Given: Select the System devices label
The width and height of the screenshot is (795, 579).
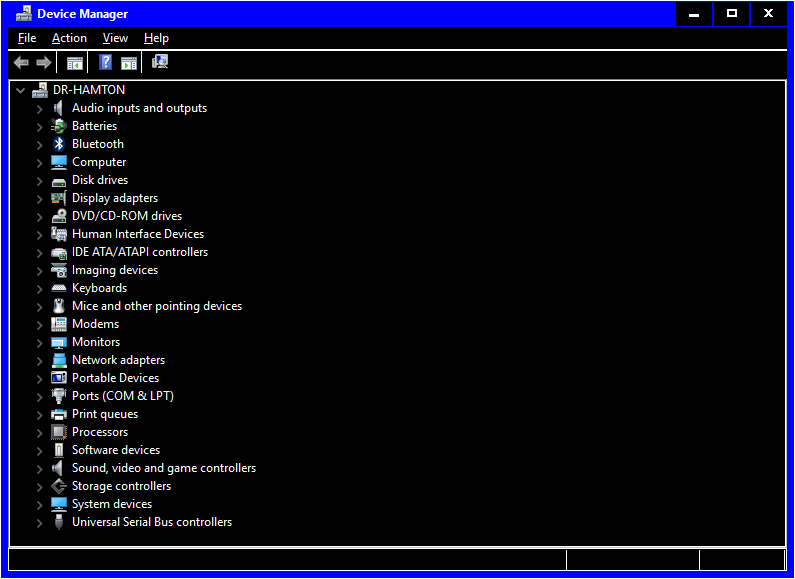Looking at the screenshot, I should (112, 504).
